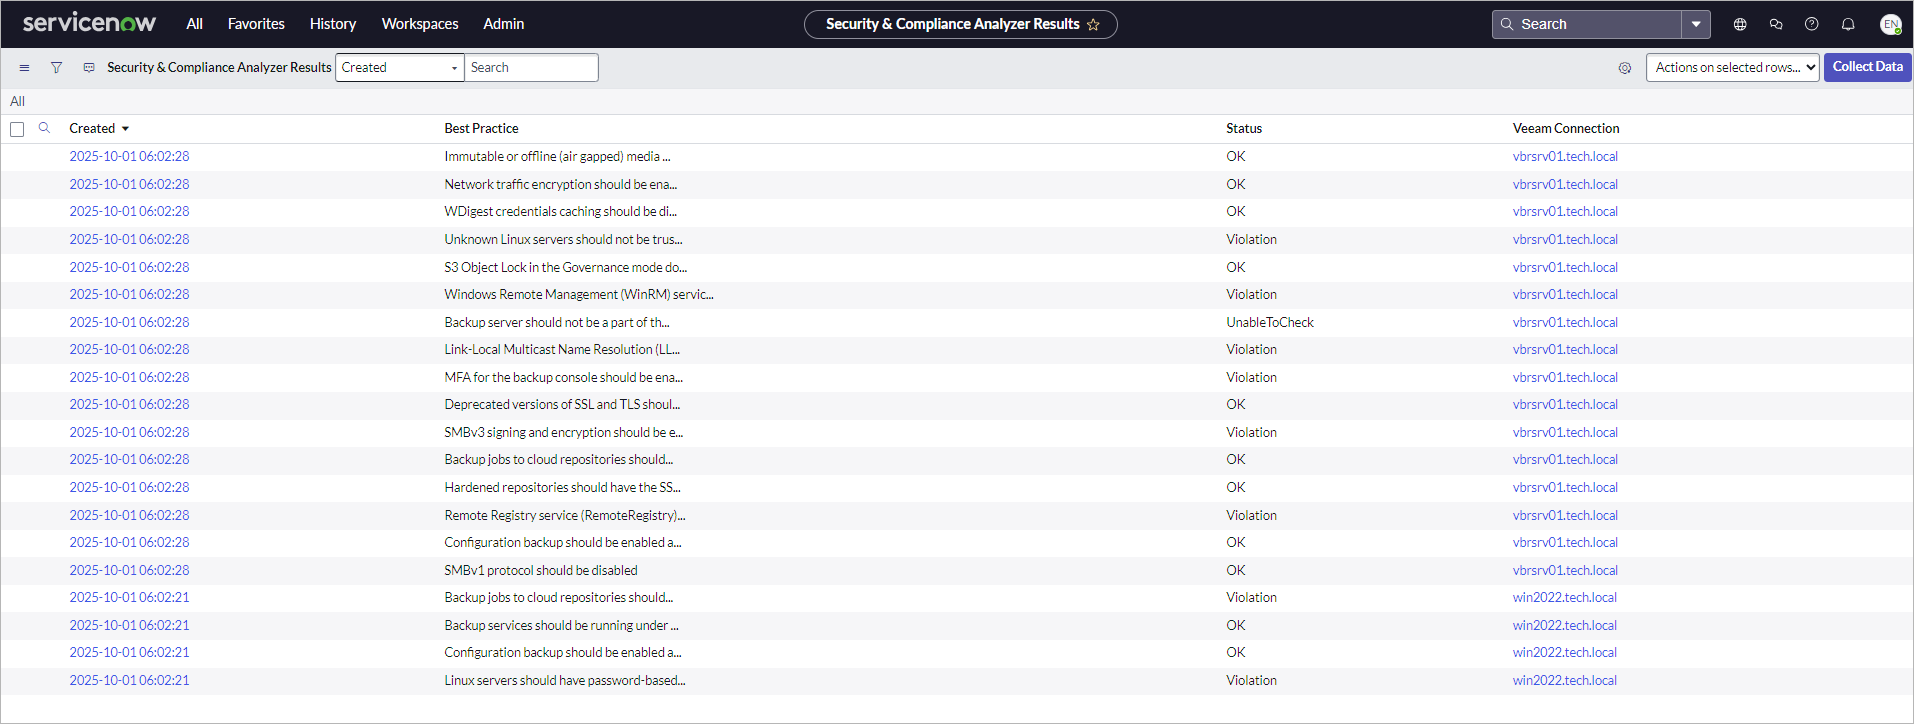Click Hardened repositories should have the SS... text
This screenshot has width=1914, height=724.
(x=562, y=487)
